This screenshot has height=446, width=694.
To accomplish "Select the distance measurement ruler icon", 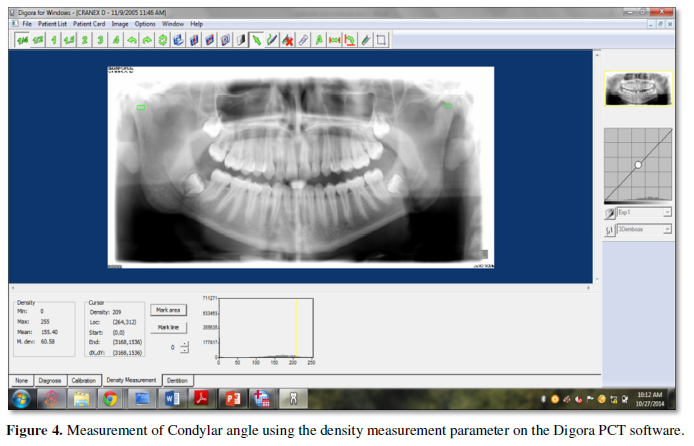I will tap(334, 40).
